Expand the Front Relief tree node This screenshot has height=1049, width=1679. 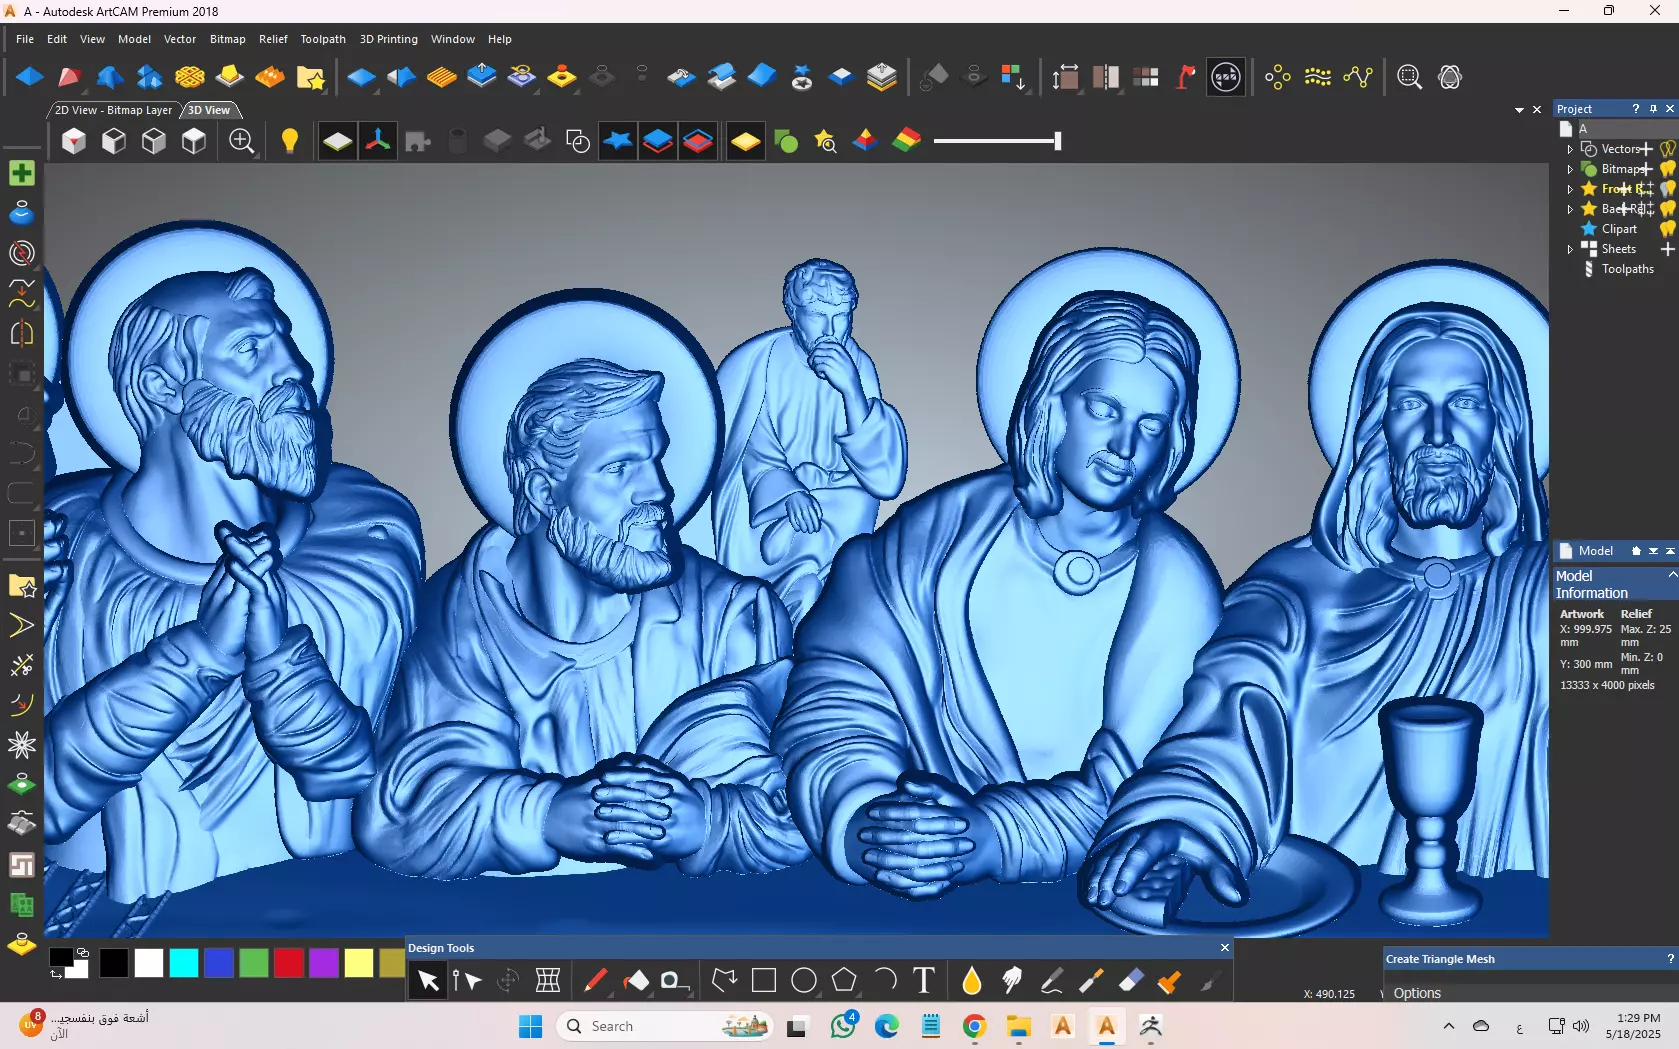coord(1570,189)
